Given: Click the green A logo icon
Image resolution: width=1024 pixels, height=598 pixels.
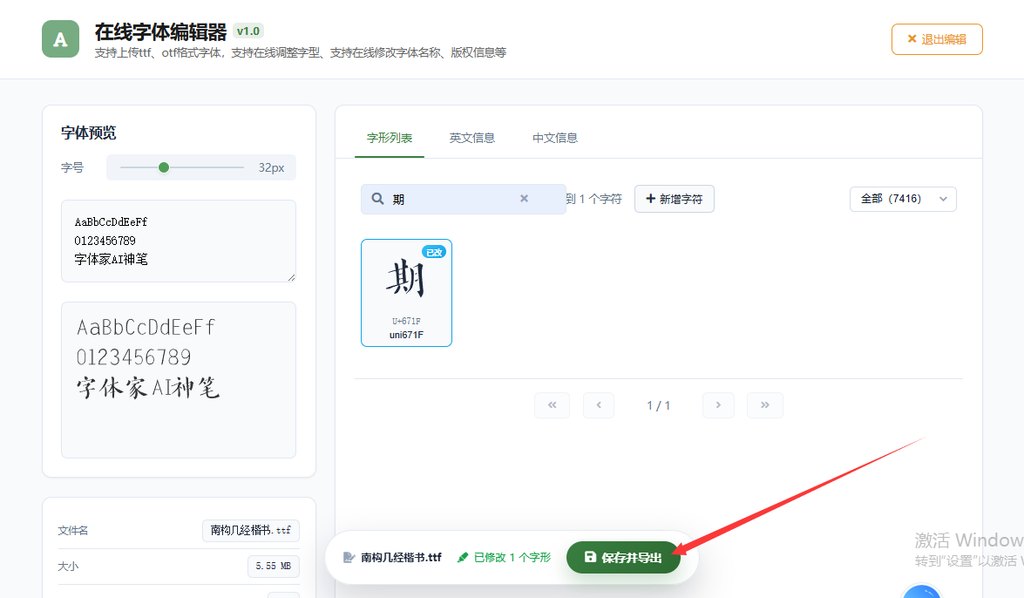Looking at the screenshot, I should pos(60,39).
